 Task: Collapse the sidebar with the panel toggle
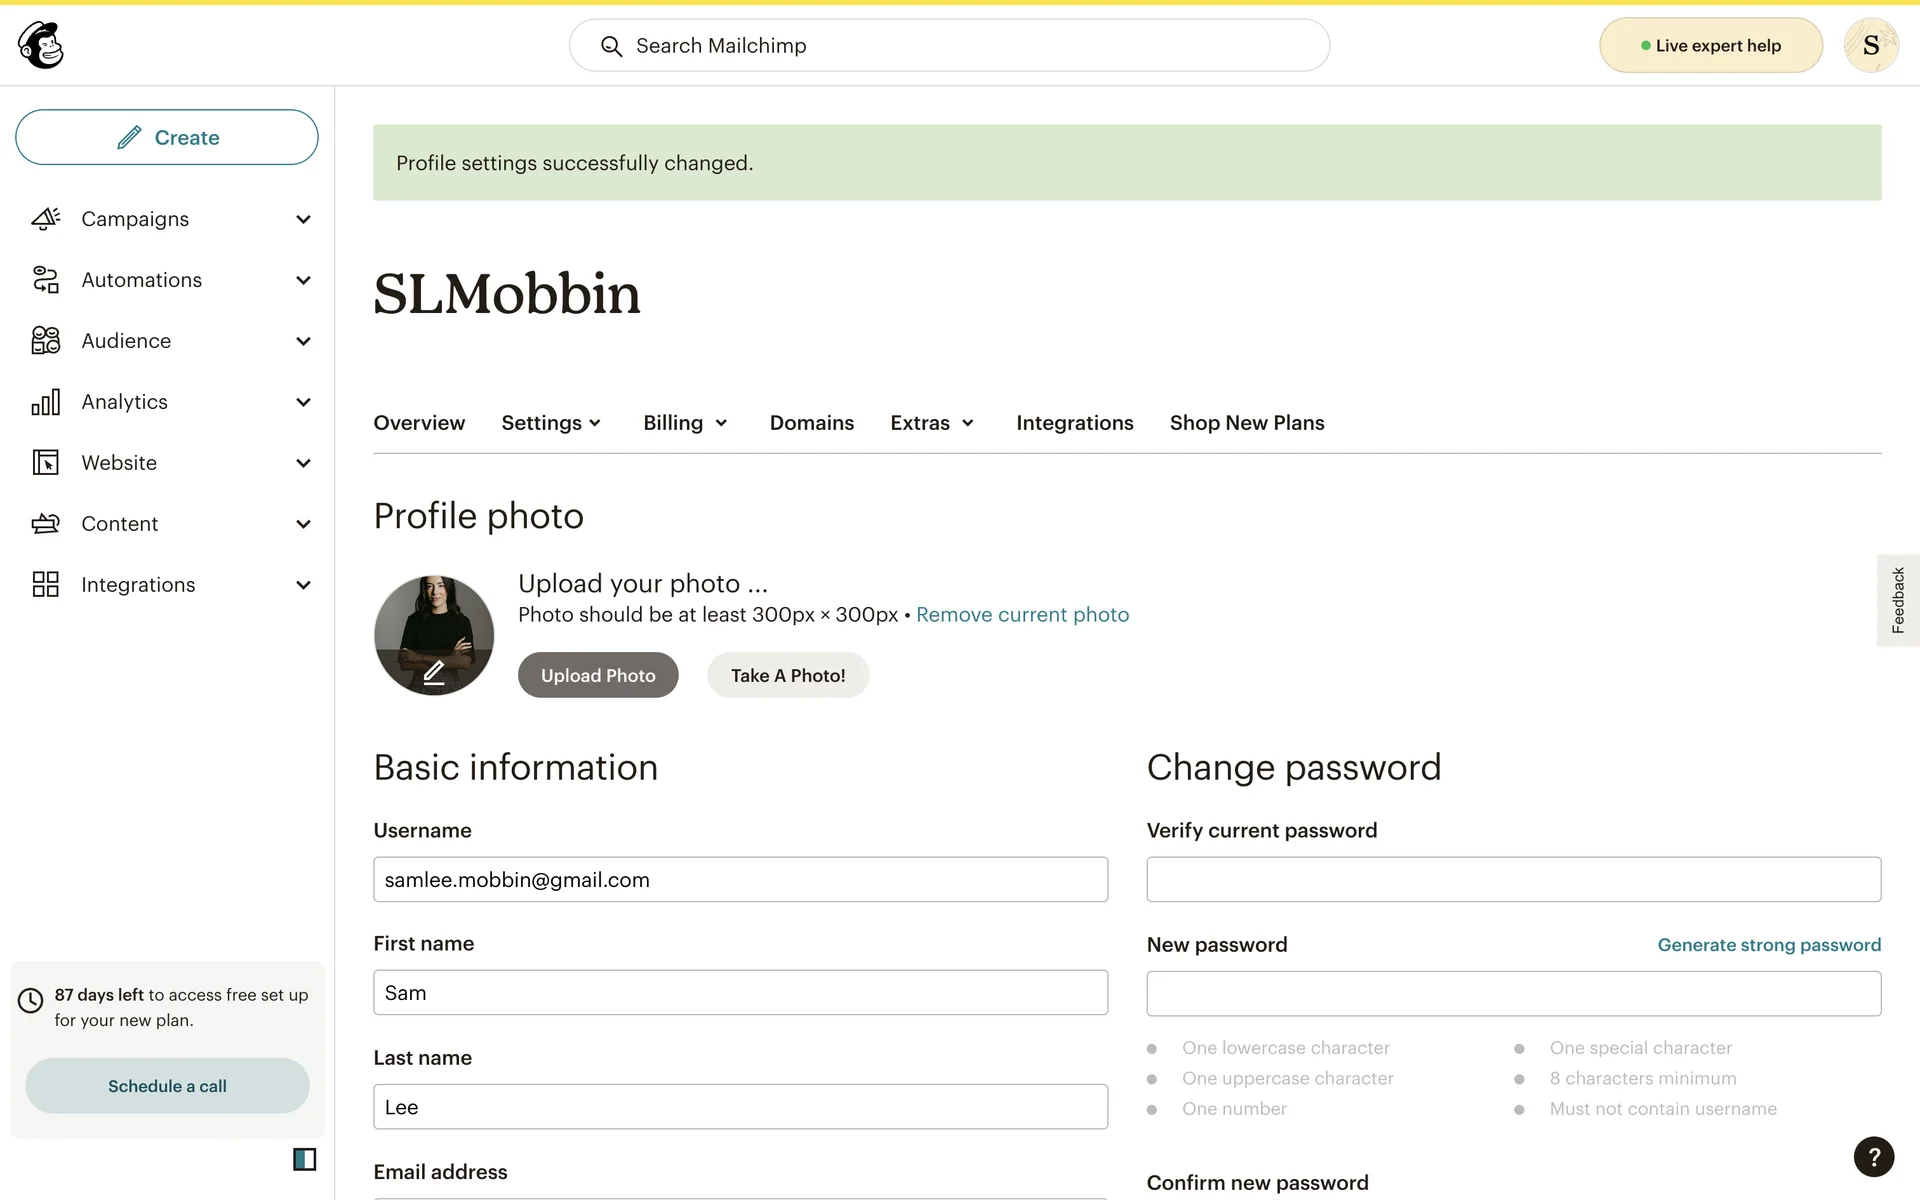(304, 1159)
